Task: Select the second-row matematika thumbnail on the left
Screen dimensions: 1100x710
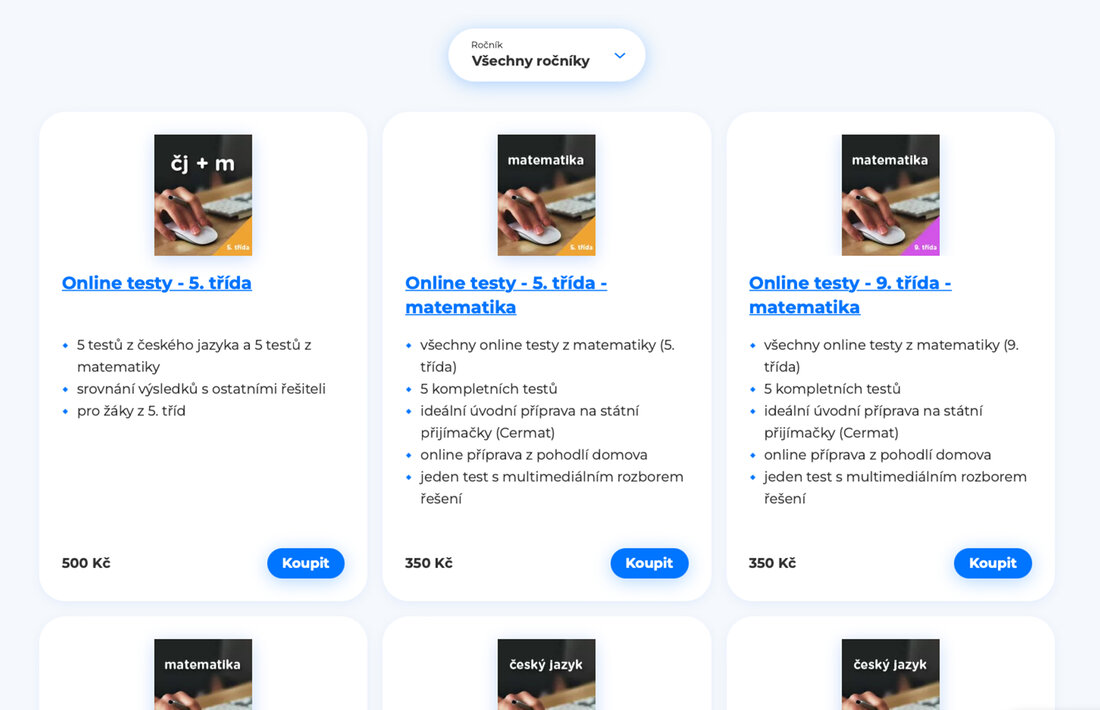Action: coord(203,674)
